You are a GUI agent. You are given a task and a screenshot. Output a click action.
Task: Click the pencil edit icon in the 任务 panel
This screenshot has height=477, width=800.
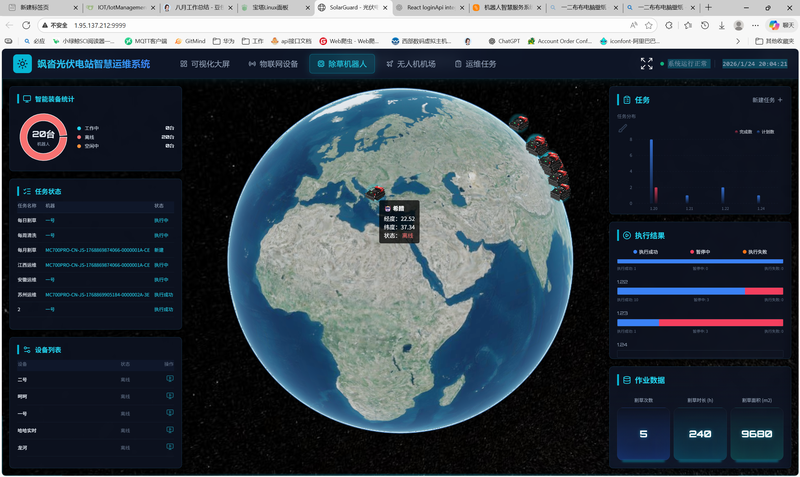[623, 128]
